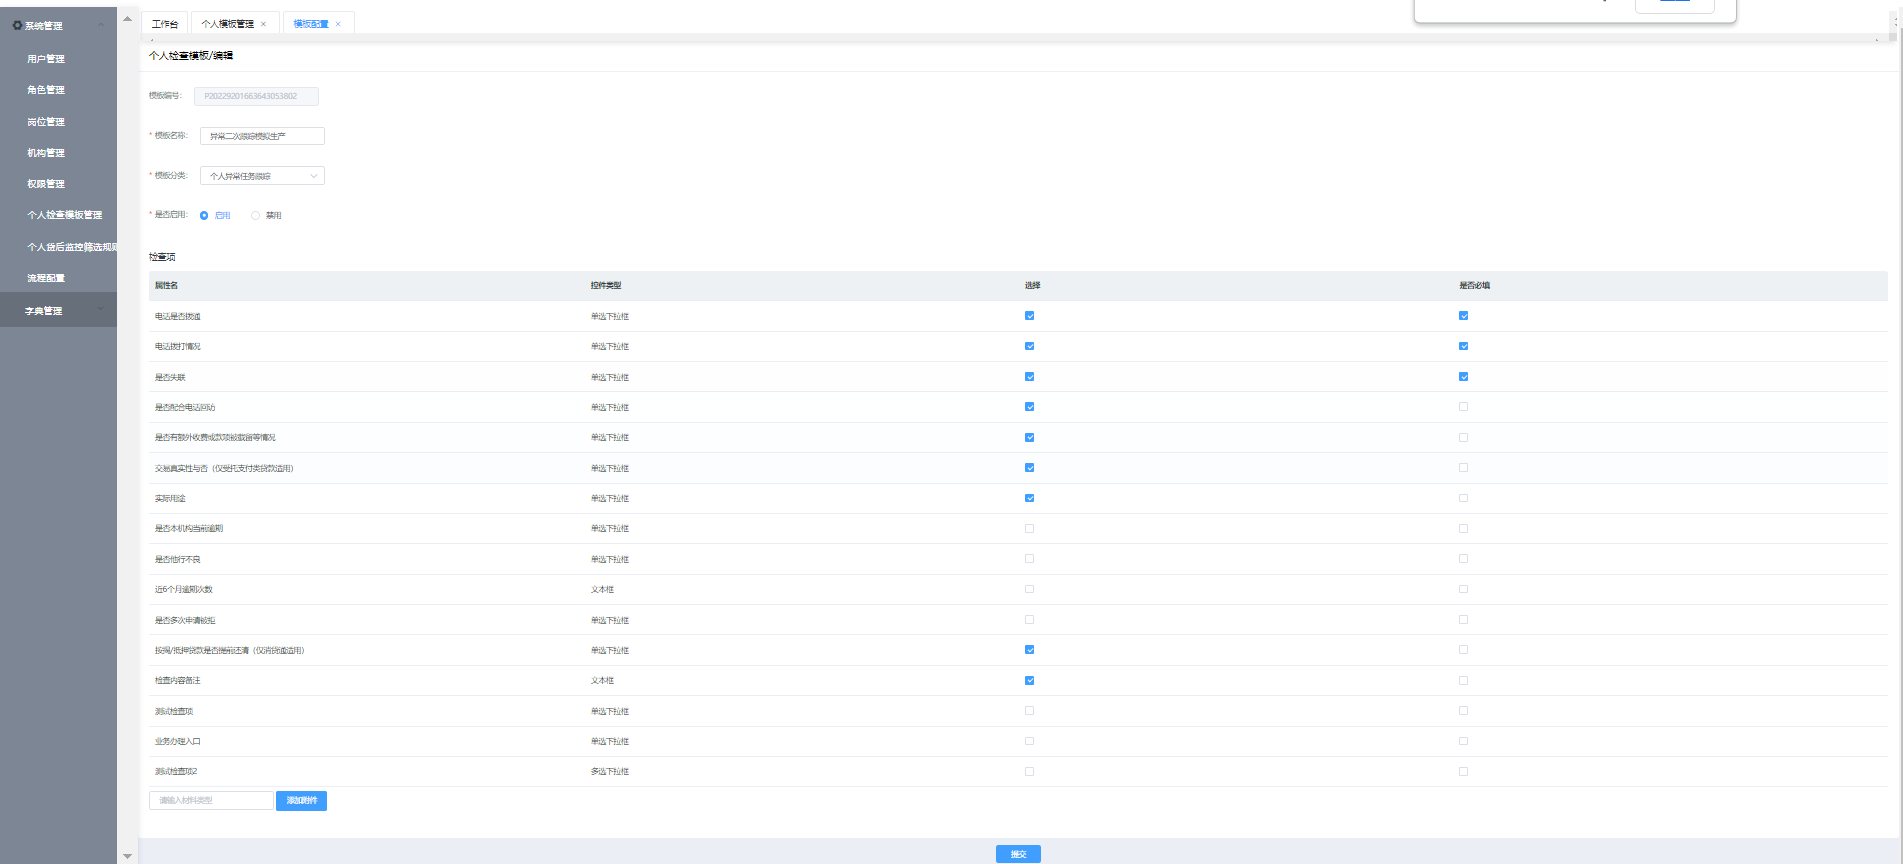1903x864 pixels.
Task: Open 角色管理 in the sidebar
Action: 46,90
